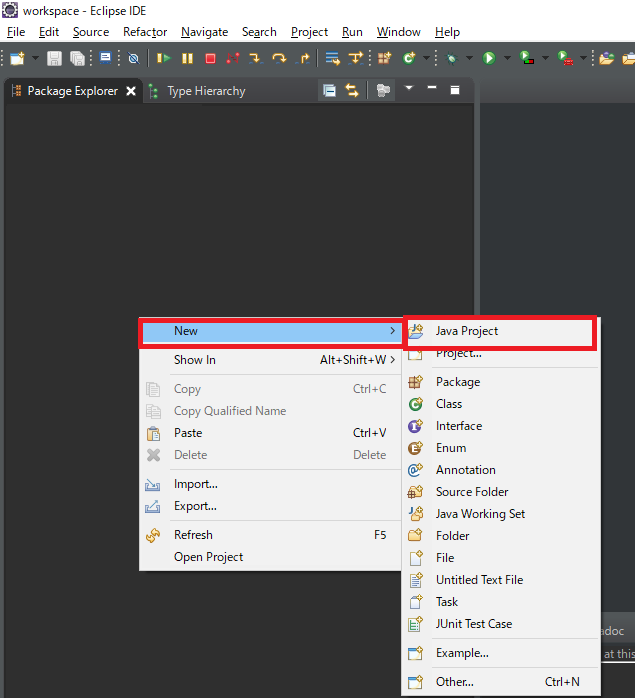The width and height of the screenshot is (635, 698).
Task: Click the Step Over icon
Action: pyautogui.click(x=279, y=58)
